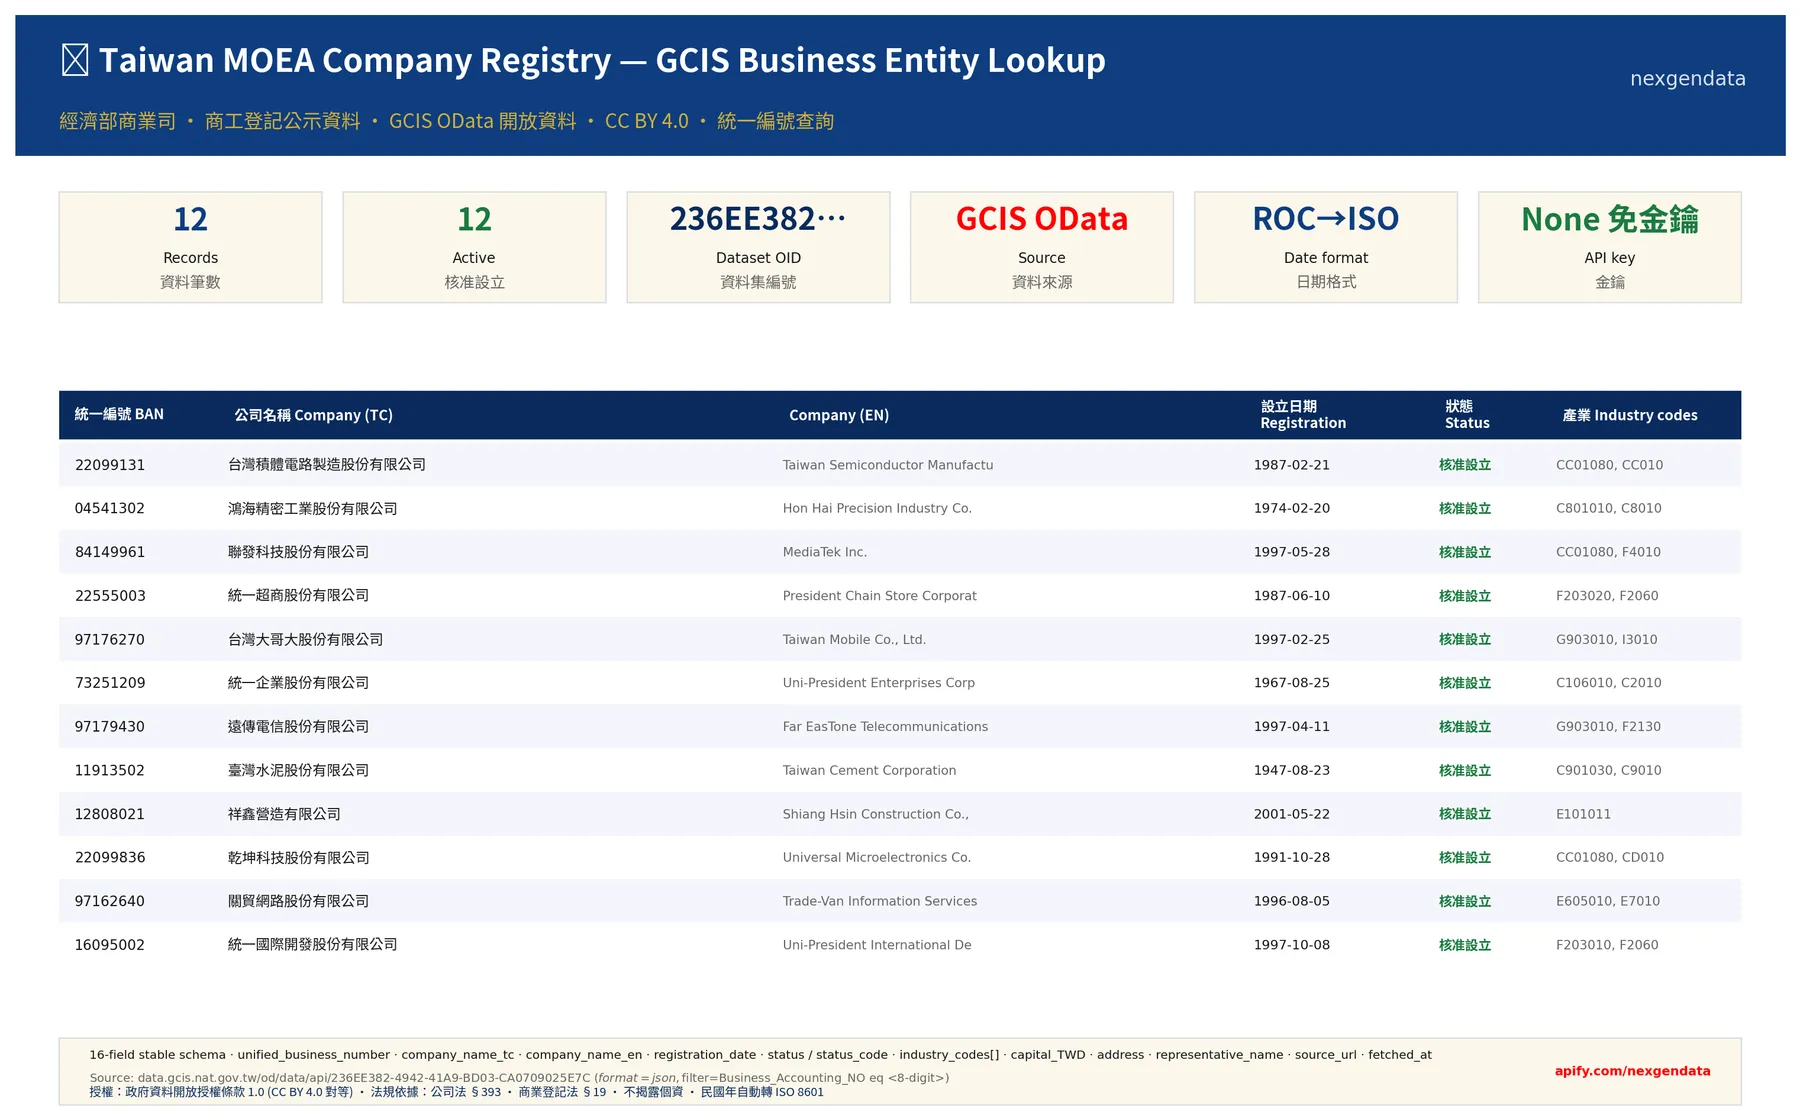Click the Far EasTone Telecommunications name
The image size is (1800, 1120).
[x=885, y=727]
